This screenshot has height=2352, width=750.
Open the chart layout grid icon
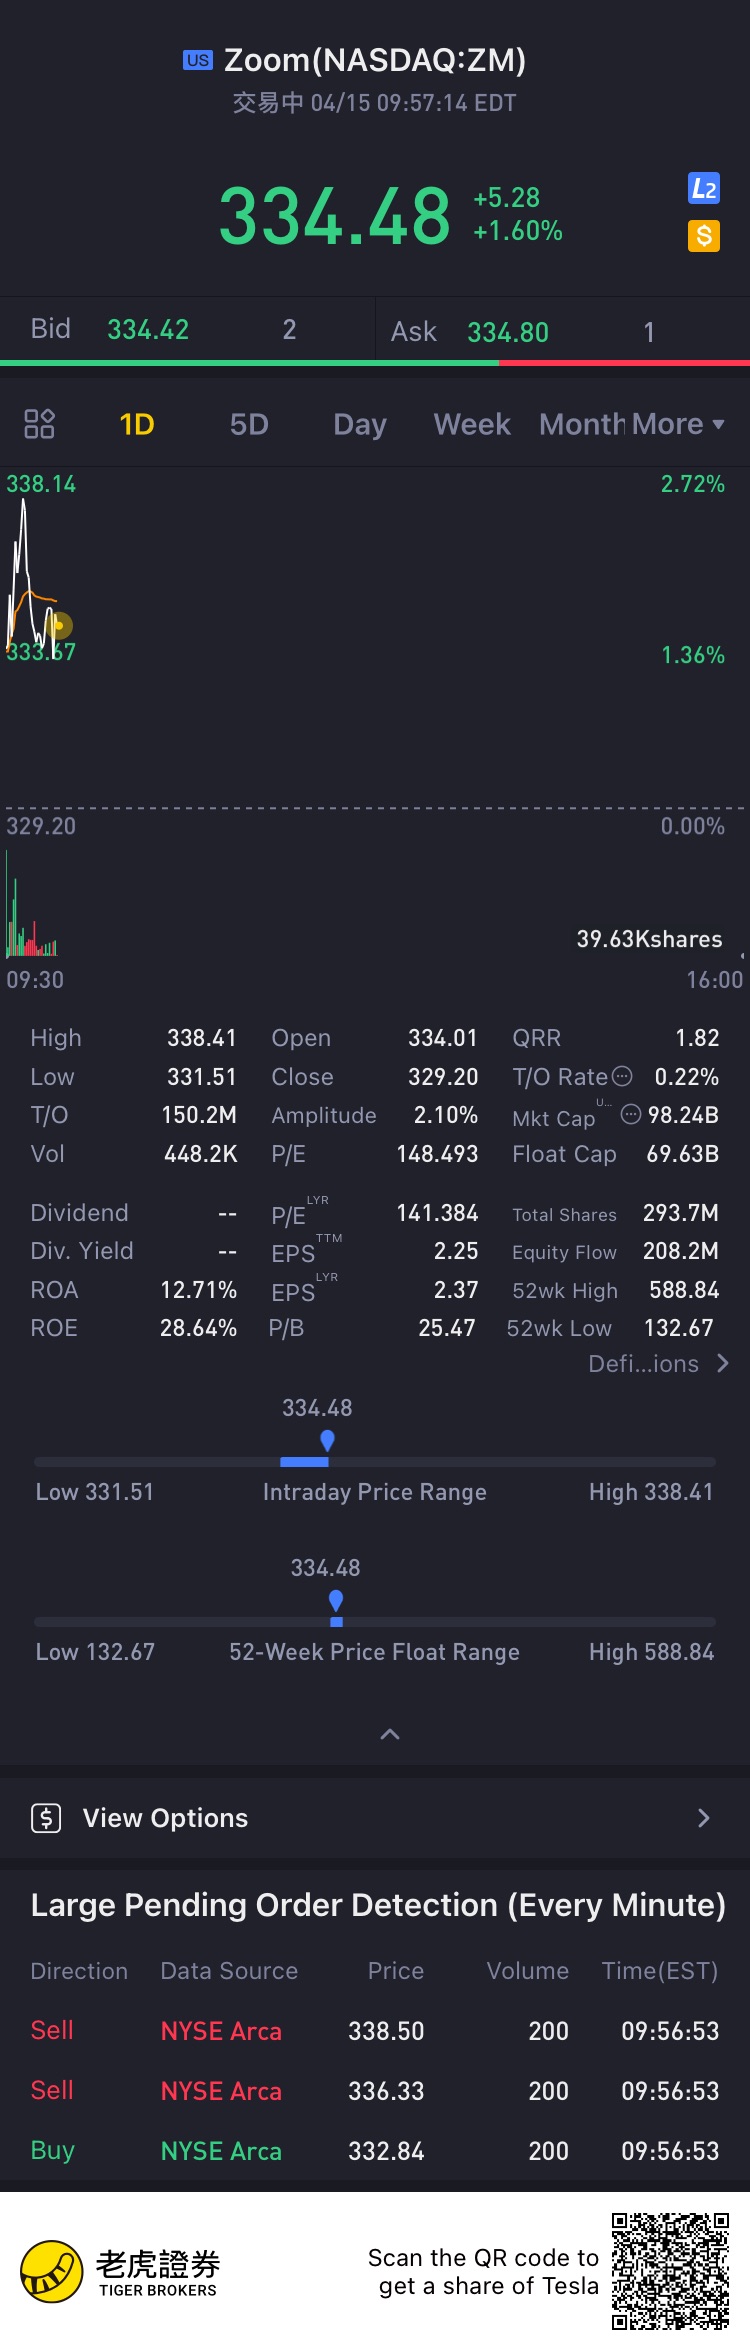point(39,424)
